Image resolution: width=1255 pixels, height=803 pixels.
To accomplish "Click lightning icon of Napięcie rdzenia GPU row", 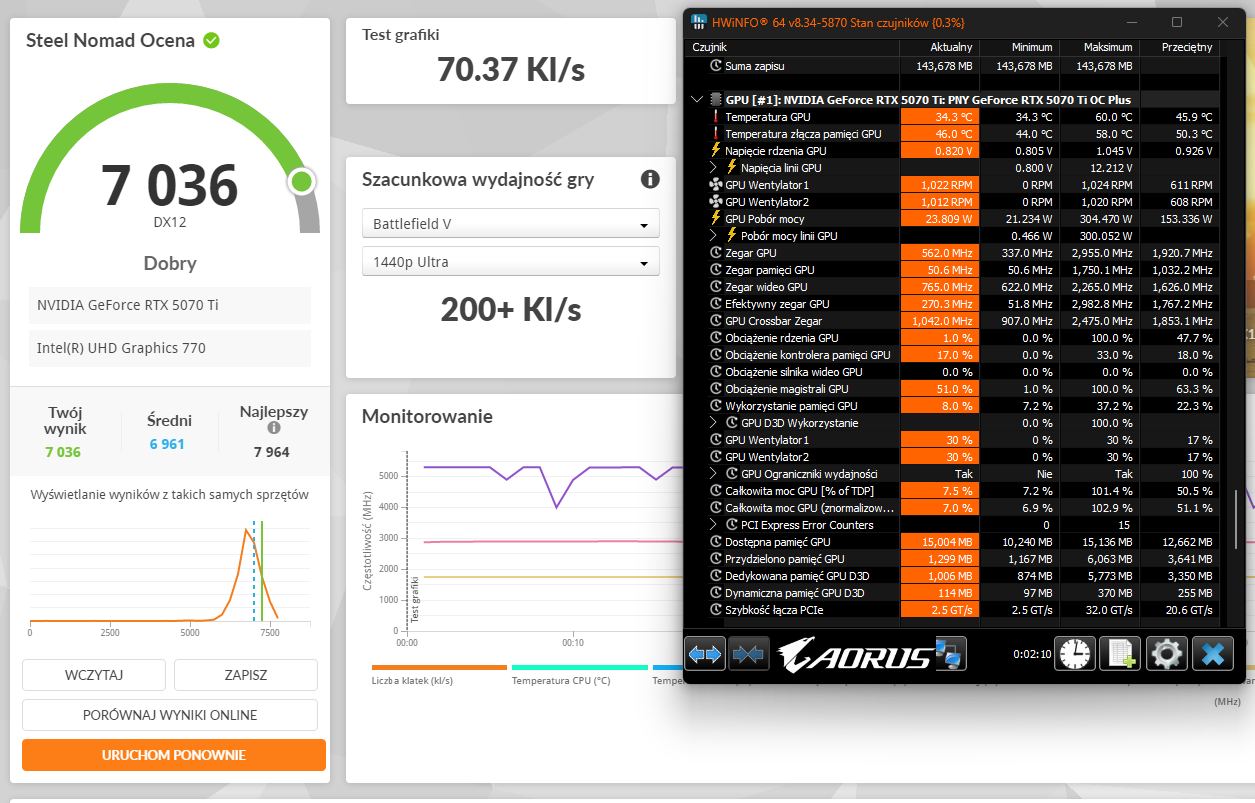I will pyautogui.click(x=715, y=151).
